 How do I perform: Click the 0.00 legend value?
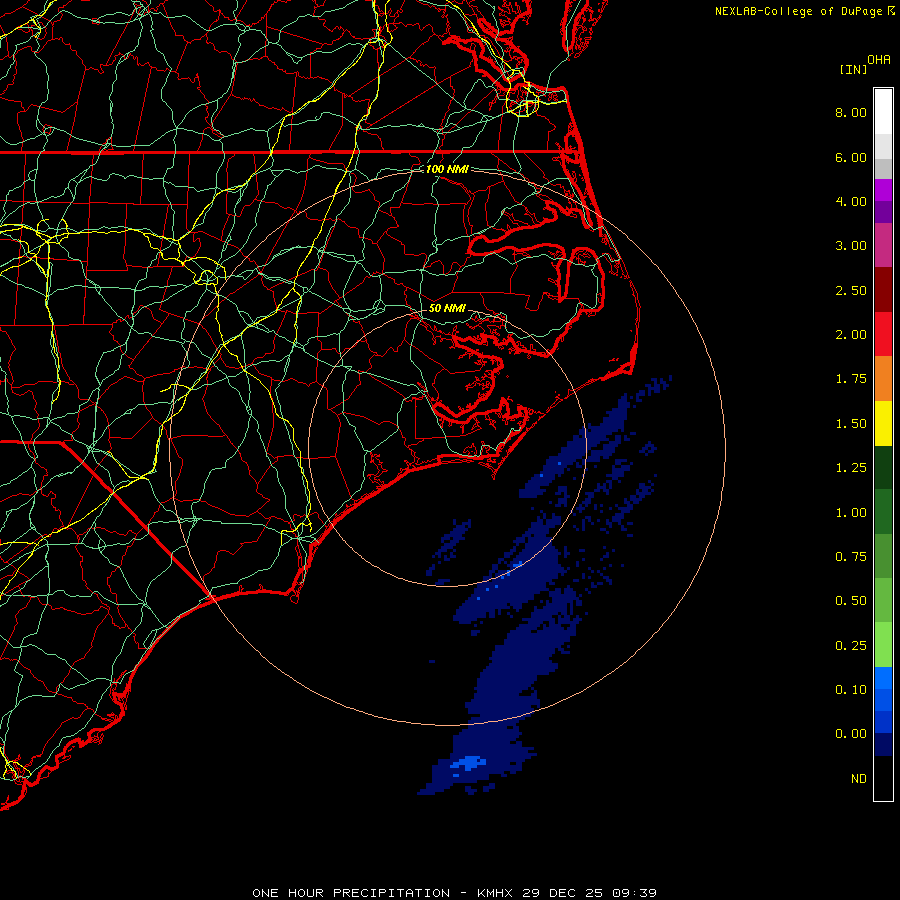[x=851, y=734]
